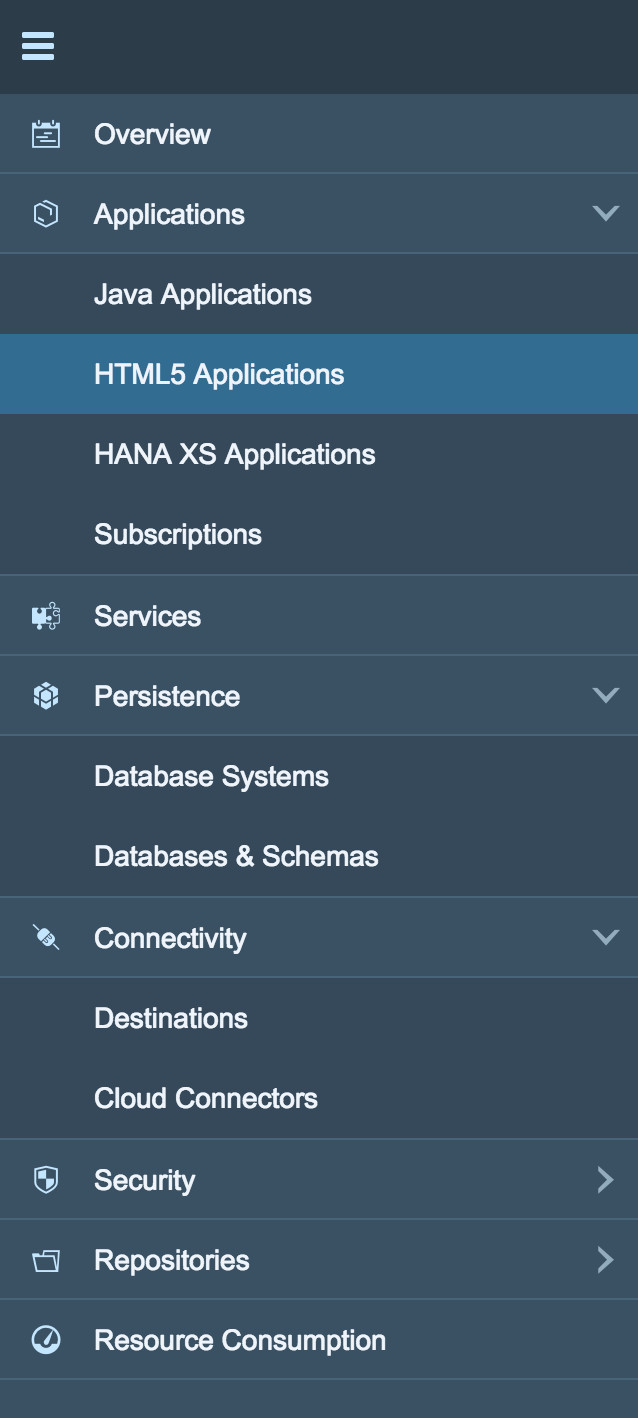This screenshot has height=1418, width=638.
Task: Click the Services puzzle-piece icon
Action: [45, 615]
